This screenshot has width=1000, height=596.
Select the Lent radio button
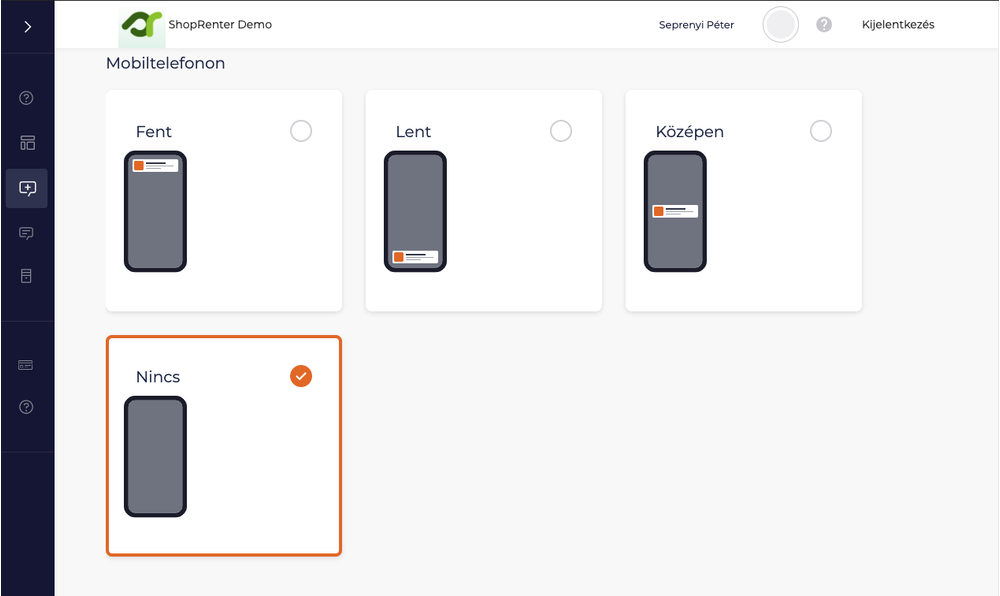pos(561,131)
